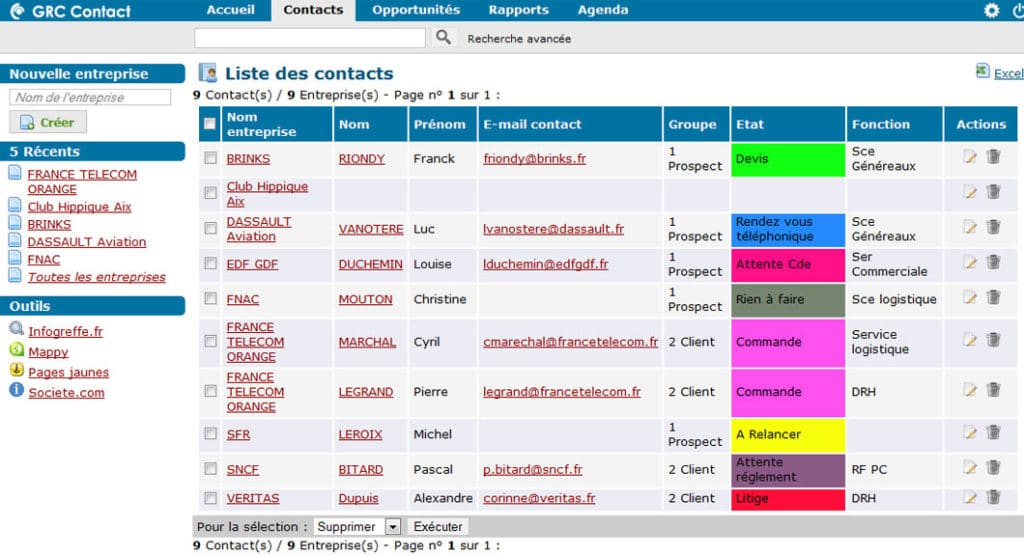Edit the VERITAS Dupuis row
Viewport: 1024px width, 556px height.
[970, 498]
